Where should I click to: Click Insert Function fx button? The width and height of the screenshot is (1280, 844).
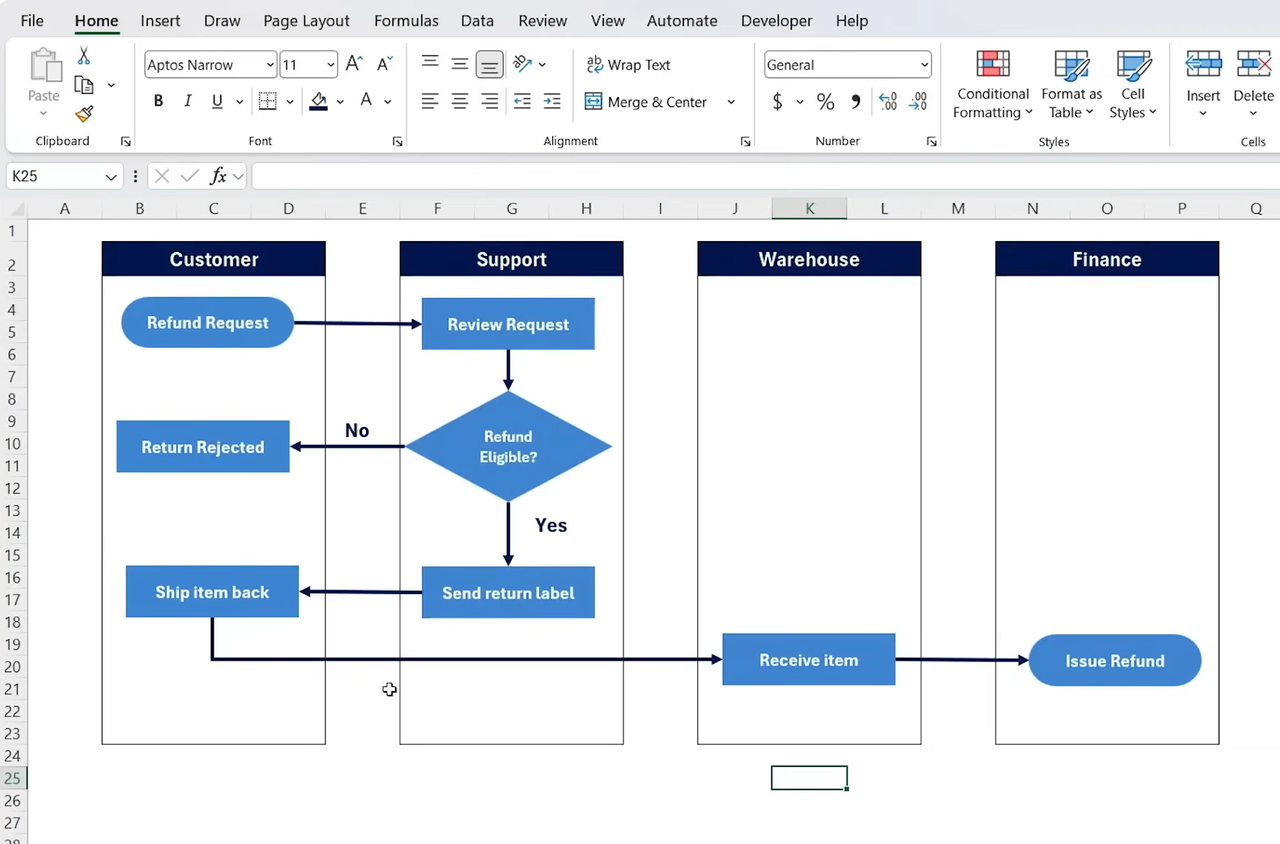click(x=218, y=177)
